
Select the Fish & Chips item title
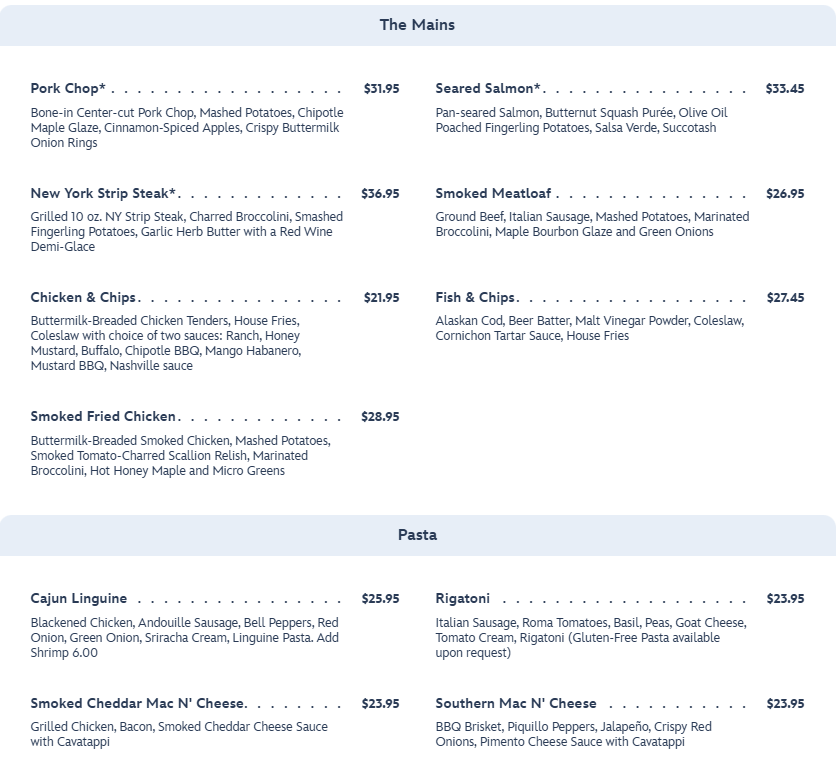point(475,298)
